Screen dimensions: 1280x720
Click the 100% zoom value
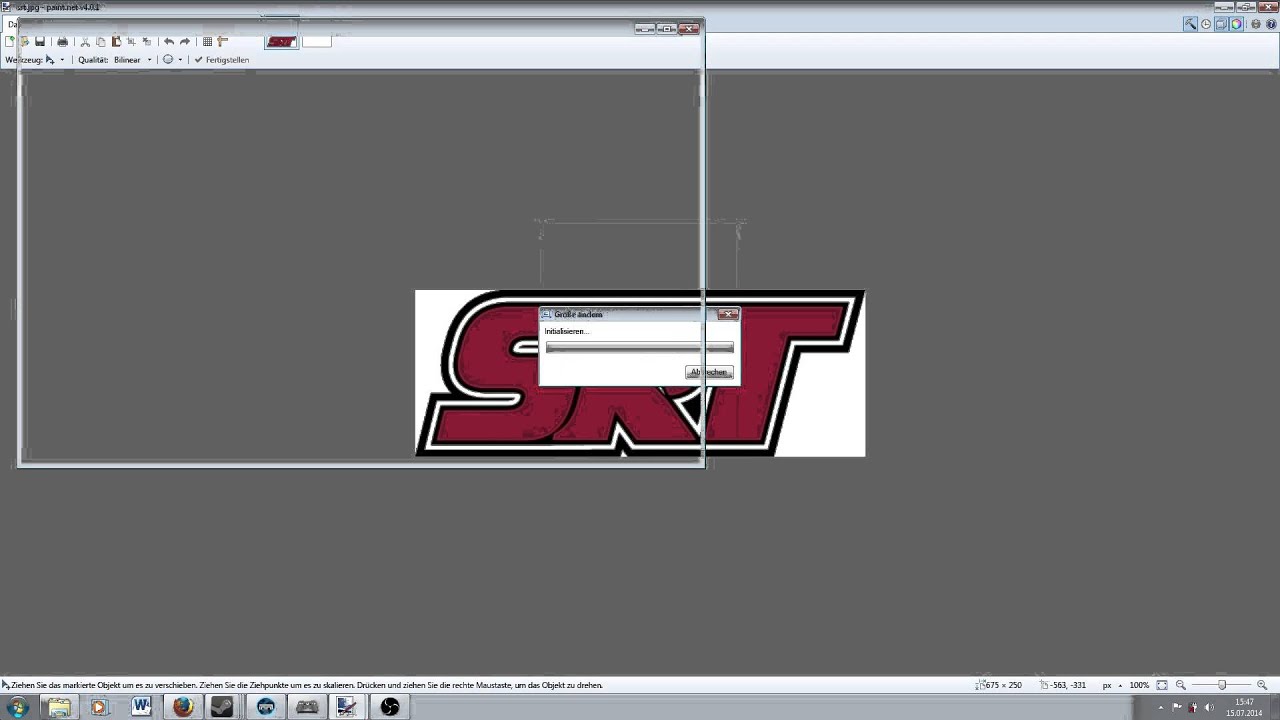pyautogui.click(x=1139, y=685)
